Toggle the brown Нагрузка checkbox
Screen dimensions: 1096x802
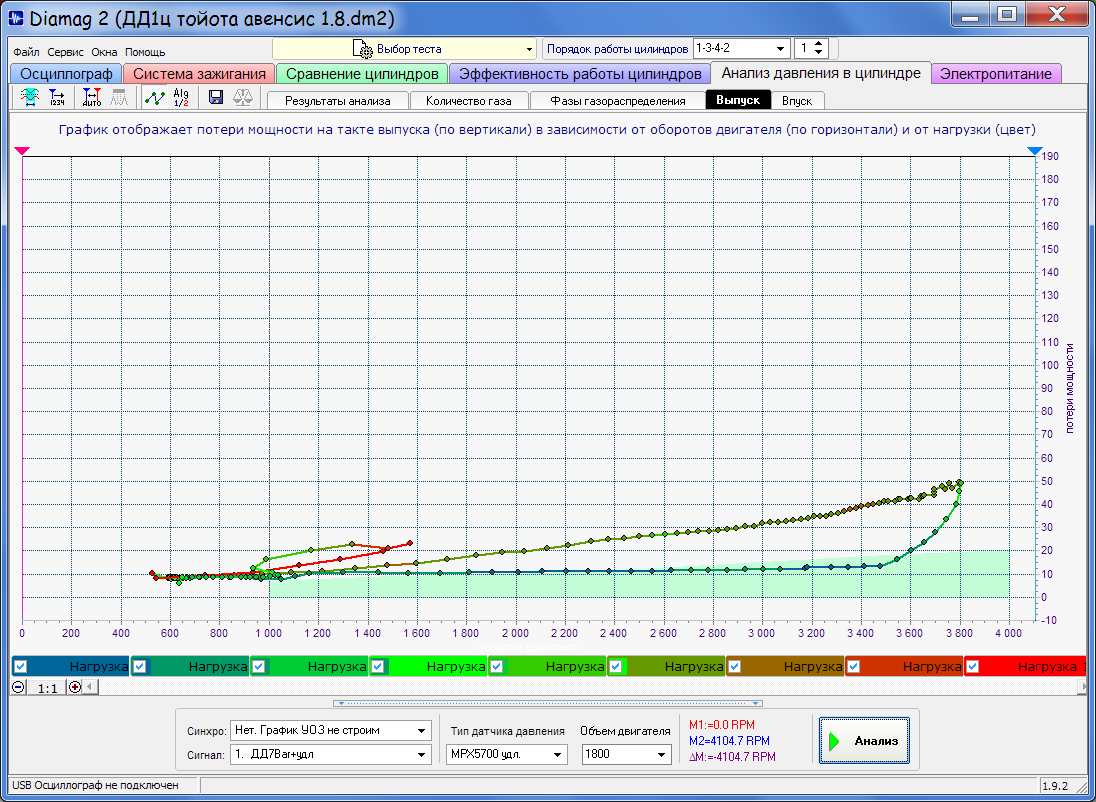734,666
